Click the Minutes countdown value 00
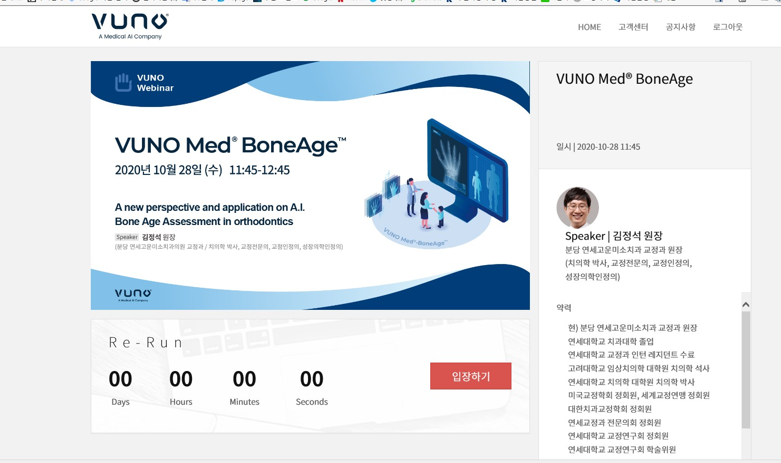 click(x=244, y=379)
